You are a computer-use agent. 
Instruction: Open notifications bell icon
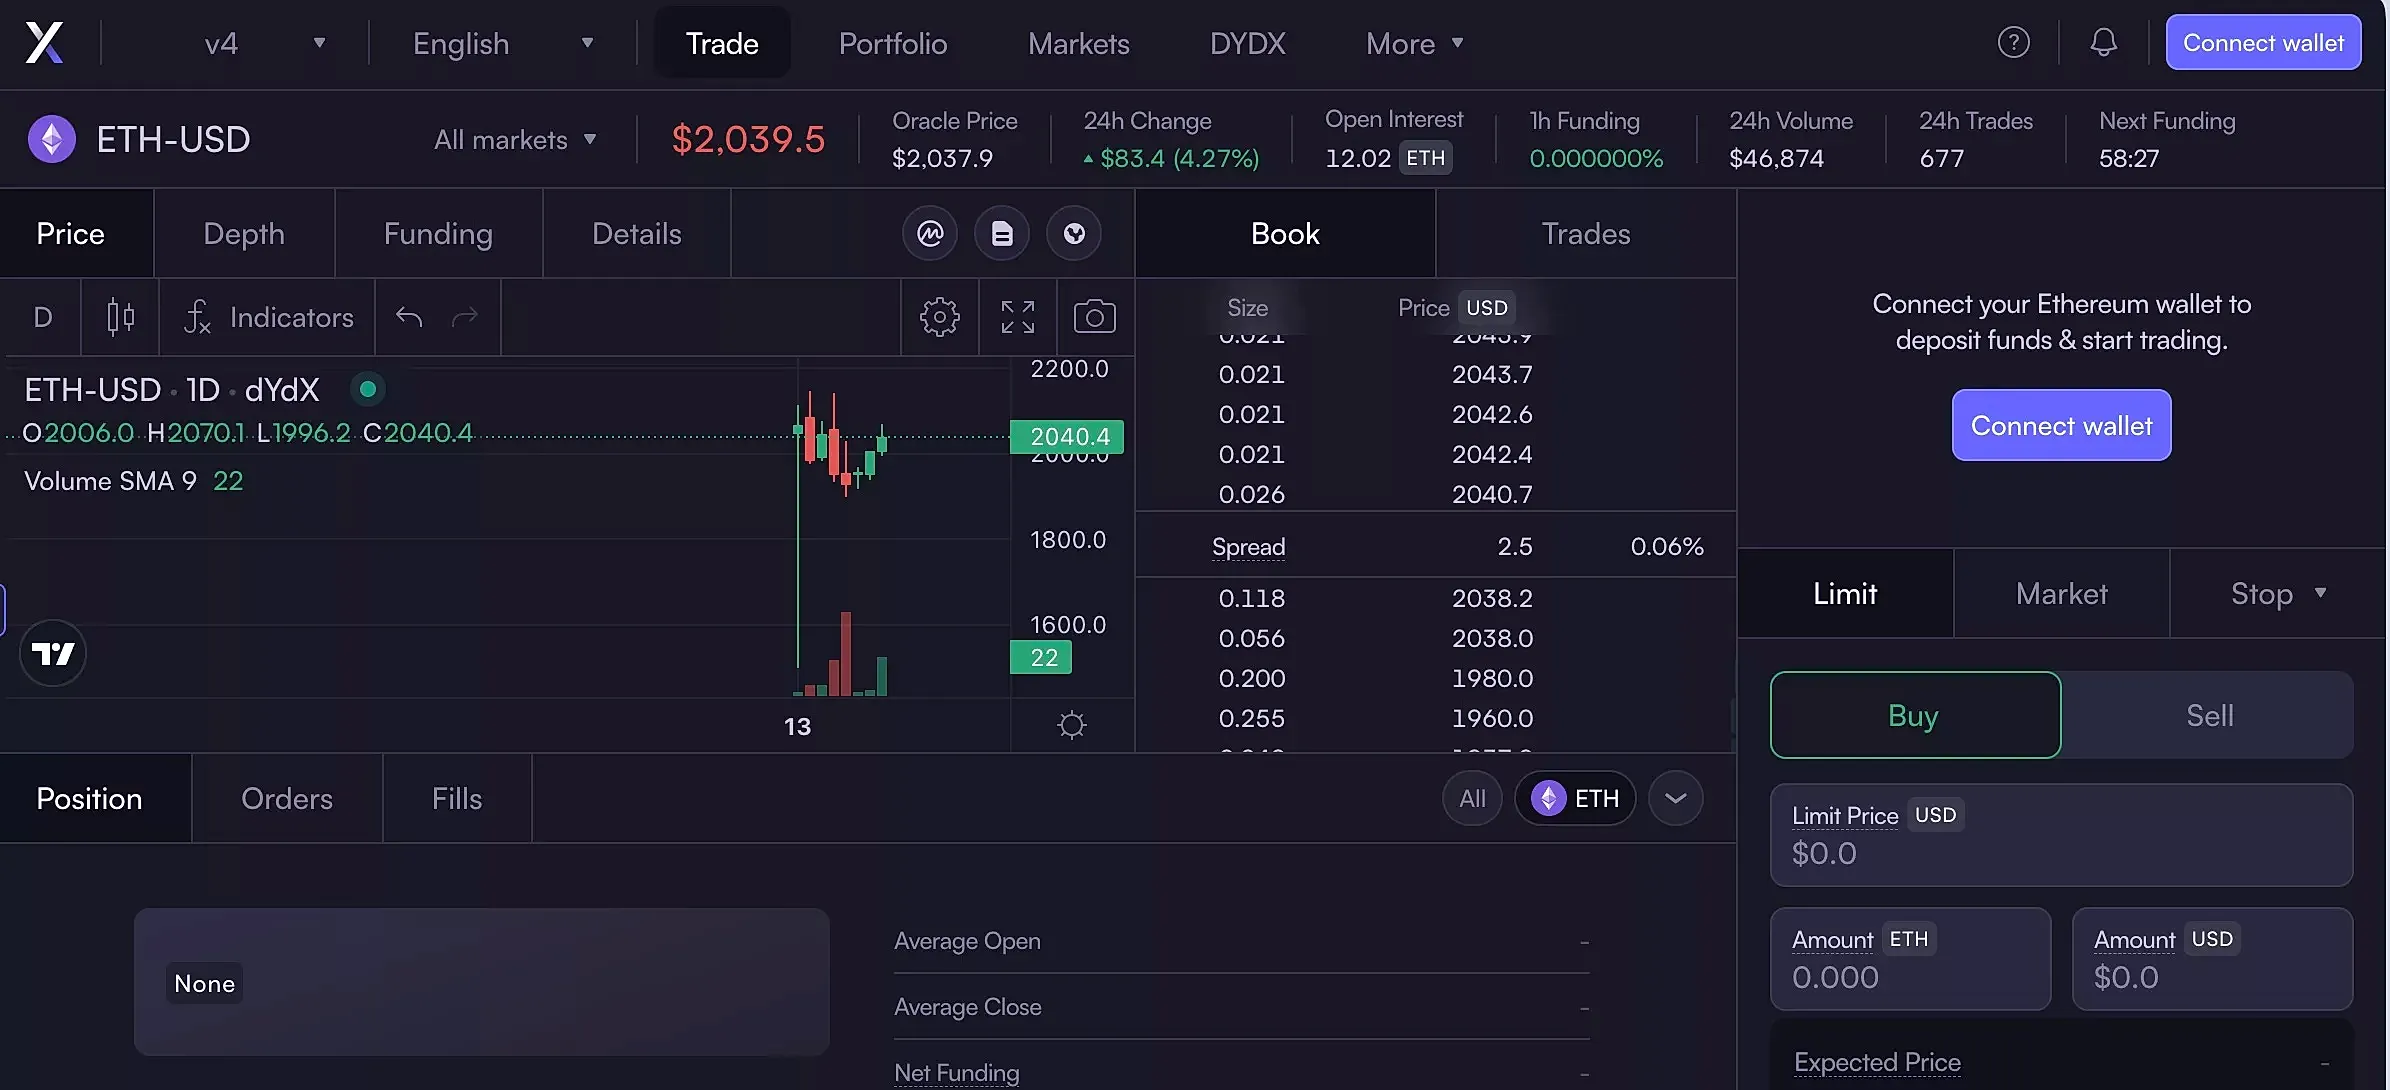pyautogui.click(x=2103, y=43)
